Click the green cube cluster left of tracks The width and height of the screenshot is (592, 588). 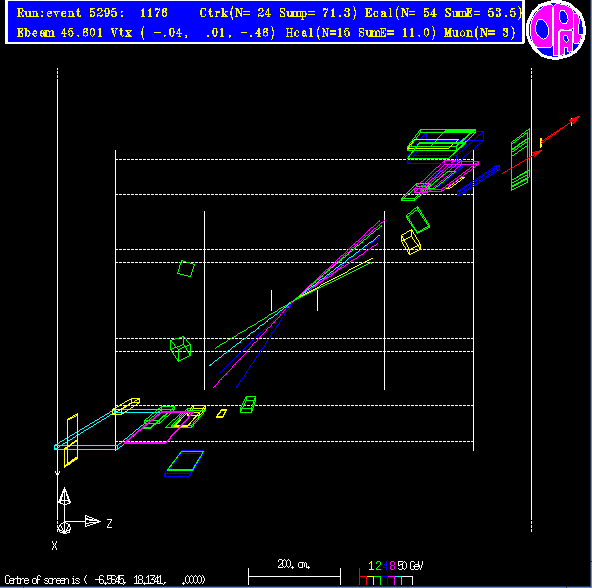pos(180,349)
